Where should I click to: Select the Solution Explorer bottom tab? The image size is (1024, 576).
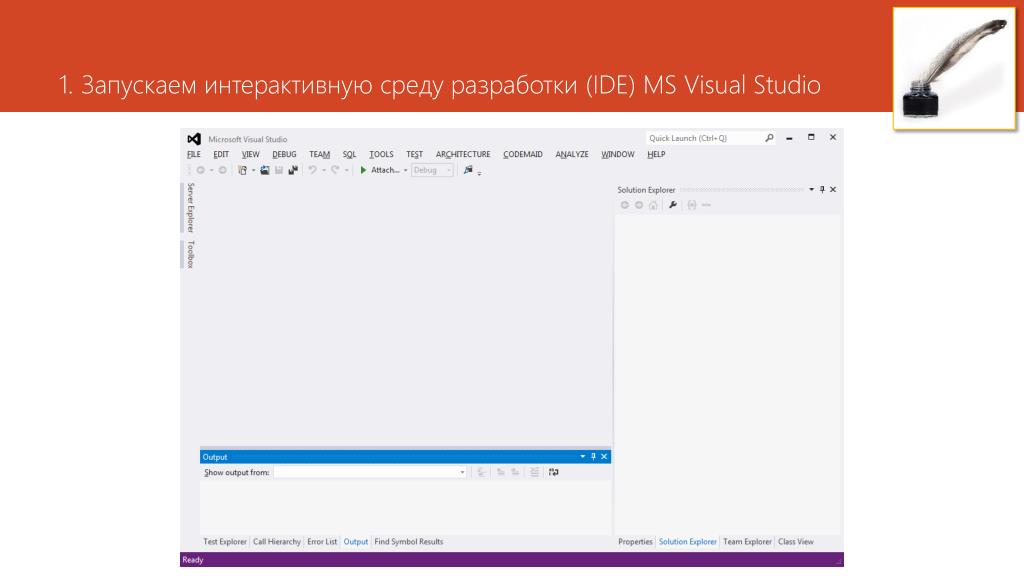688,542
